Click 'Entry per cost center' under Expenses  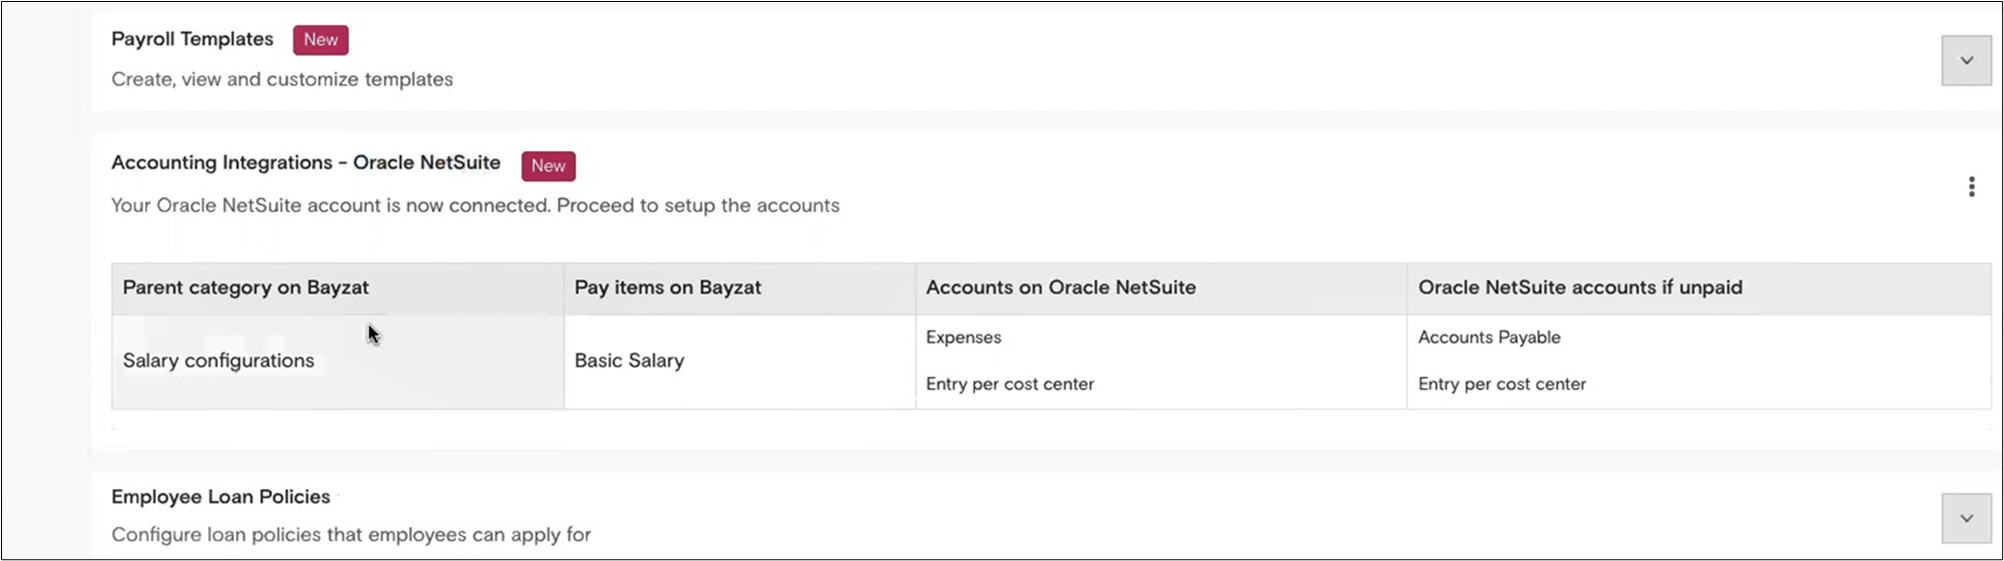pos(1010,384)
